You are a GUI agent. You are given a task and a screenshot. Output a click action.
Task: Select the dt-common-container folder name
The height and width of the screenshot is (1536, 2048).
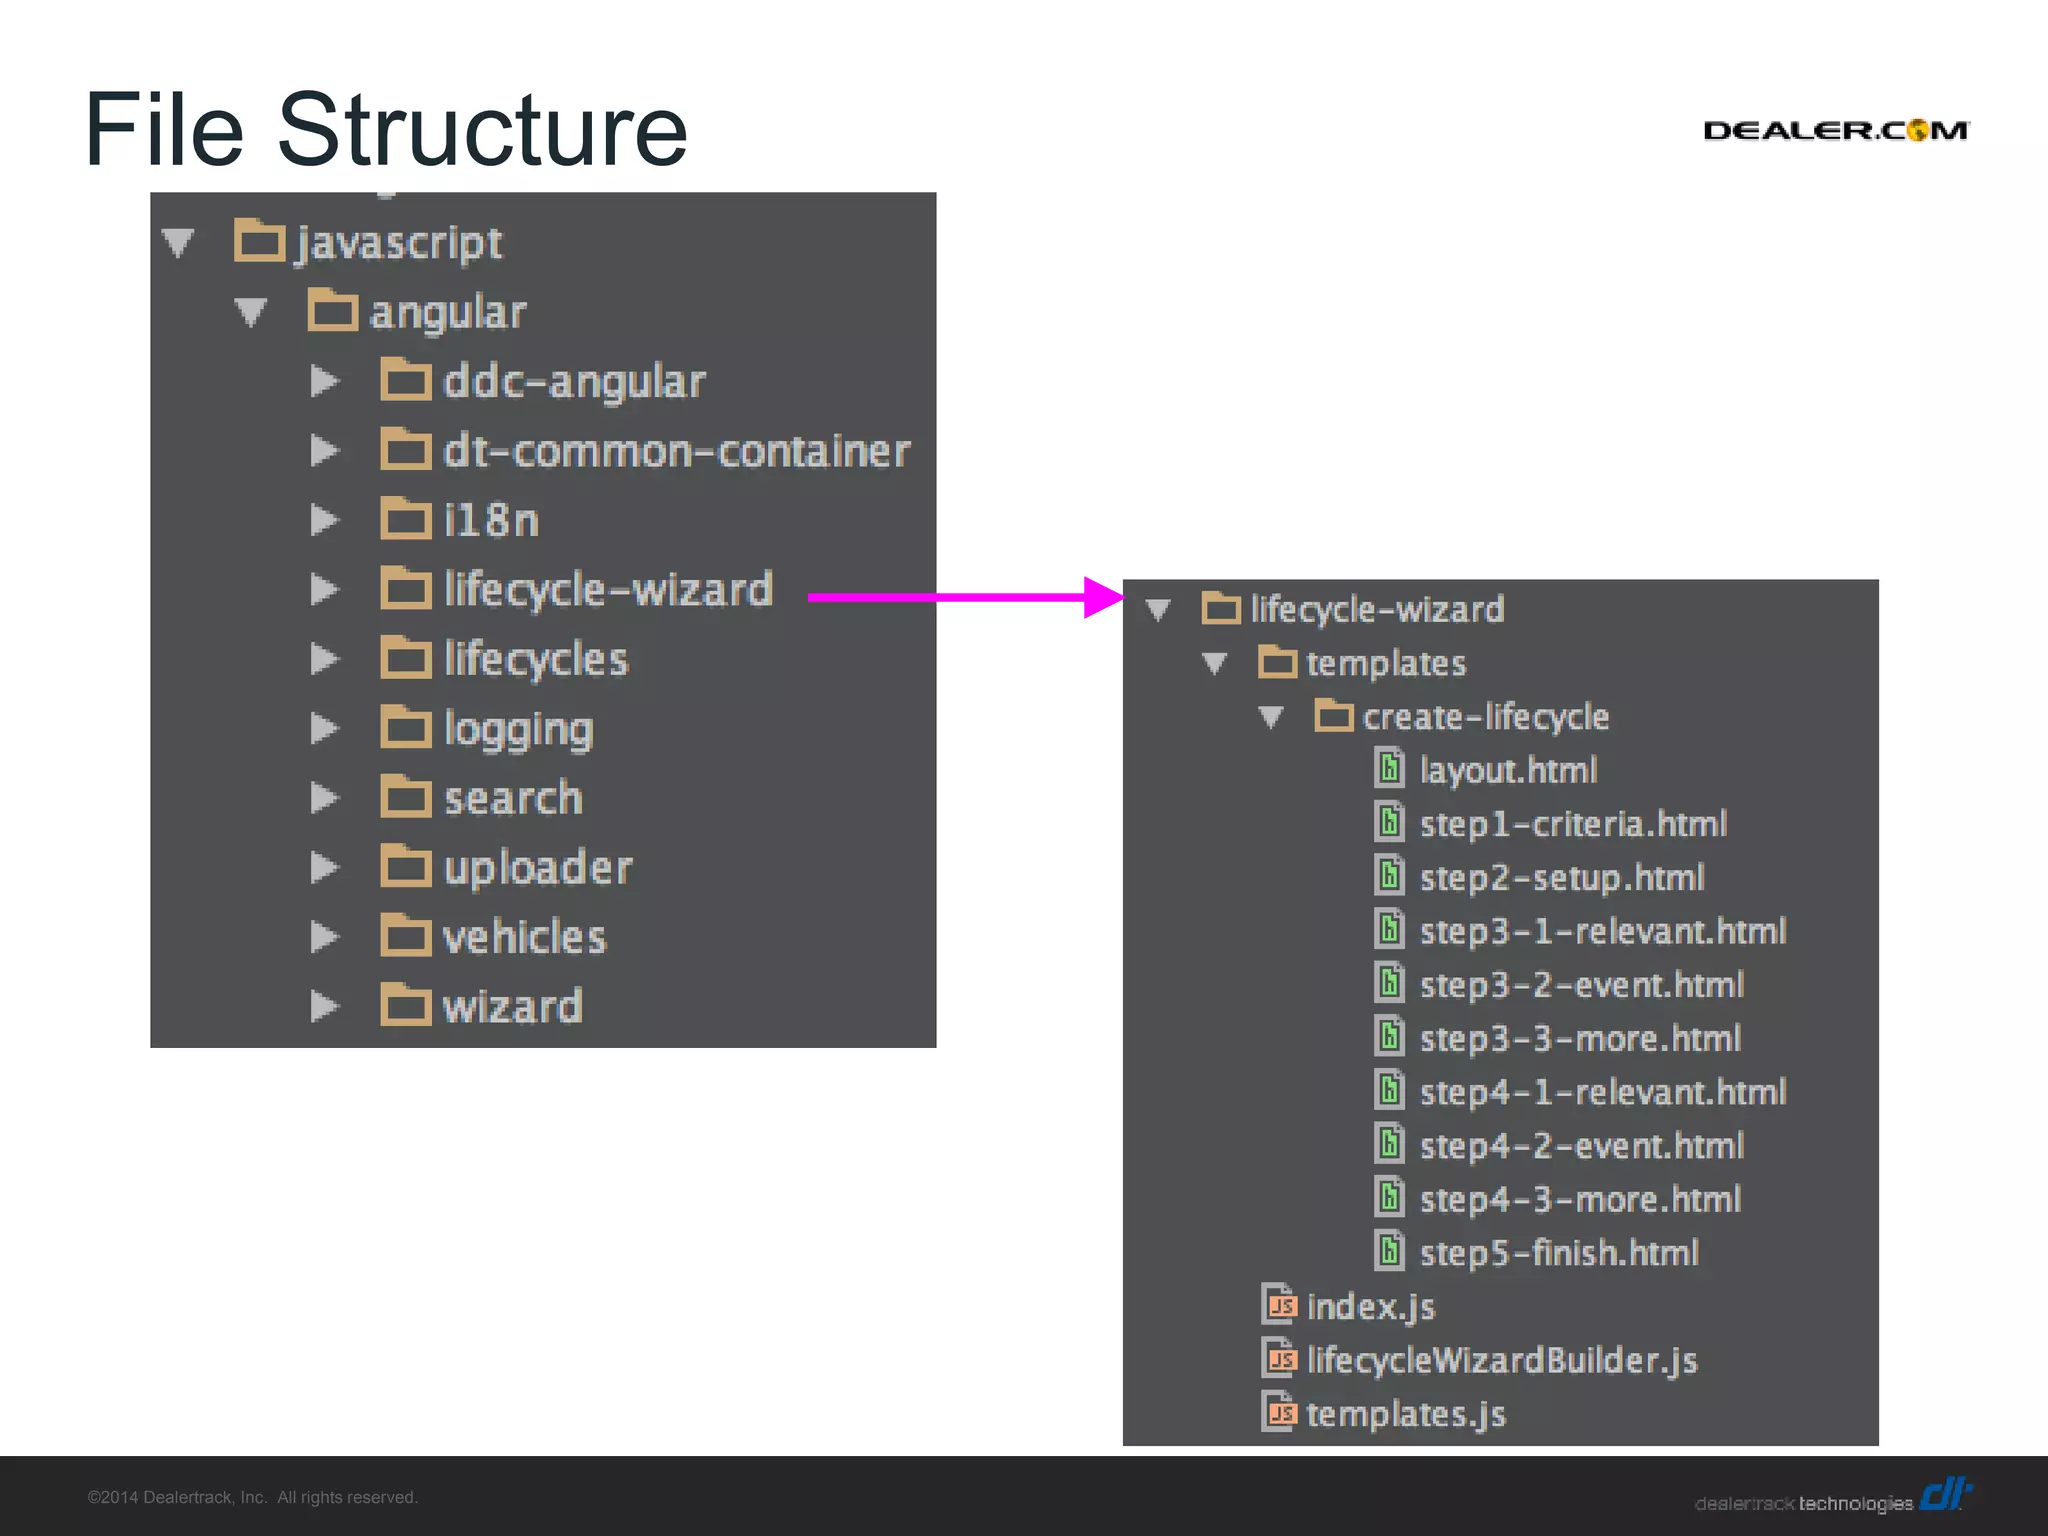tap(677, 451)
